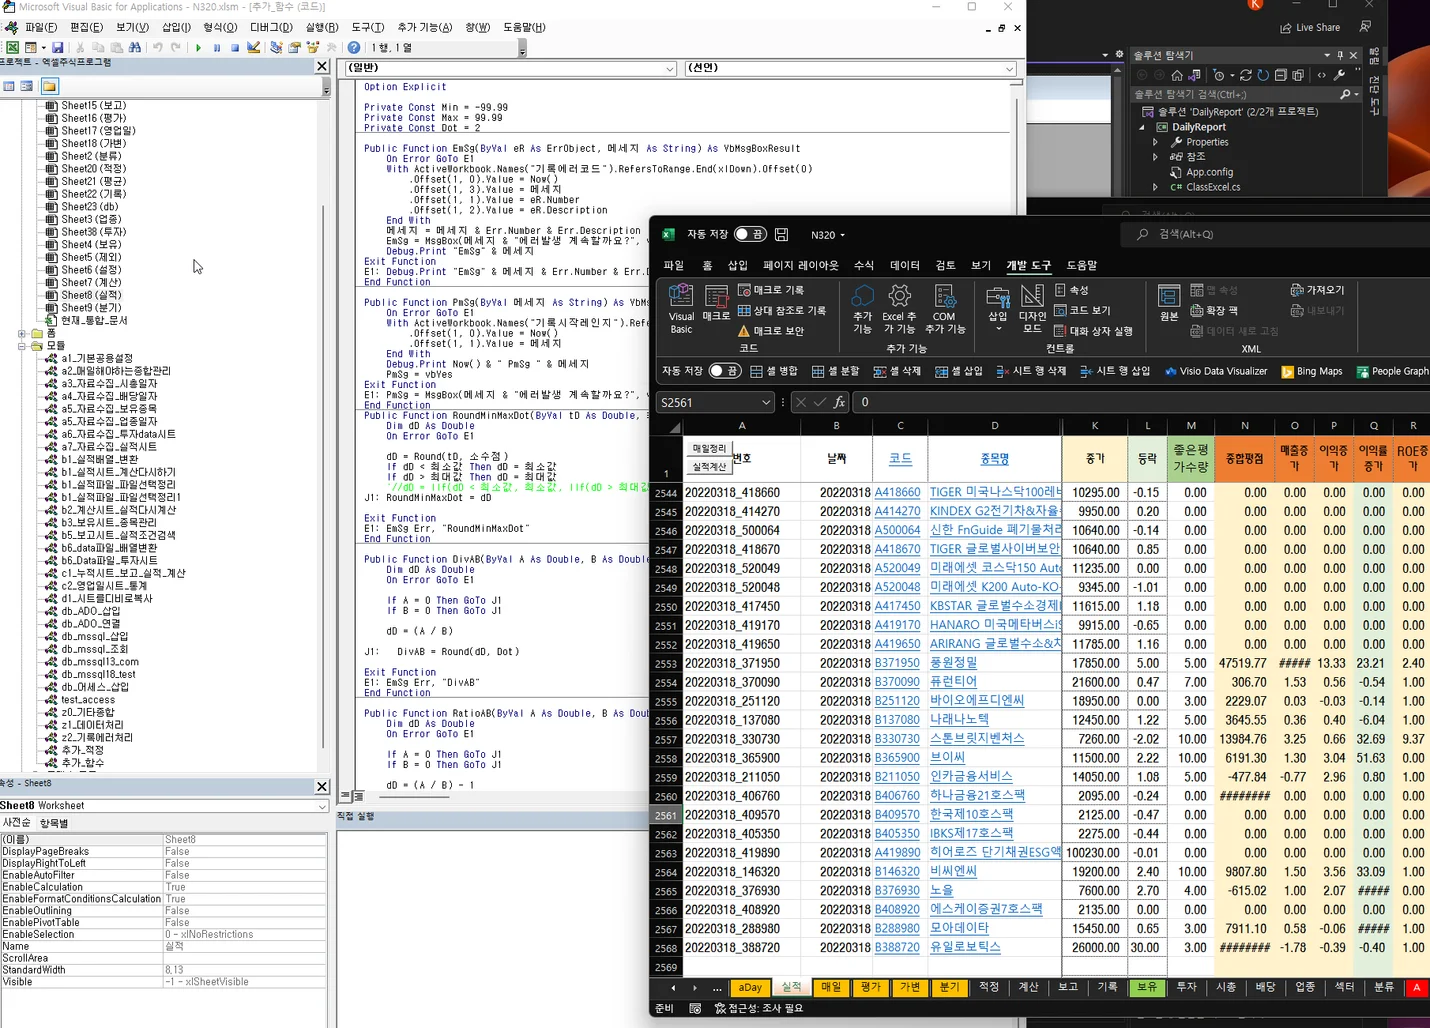Select the 보유 sheet tab in Excel
This screenshot has width=1430, height=1028.
tap(1147, 987)
